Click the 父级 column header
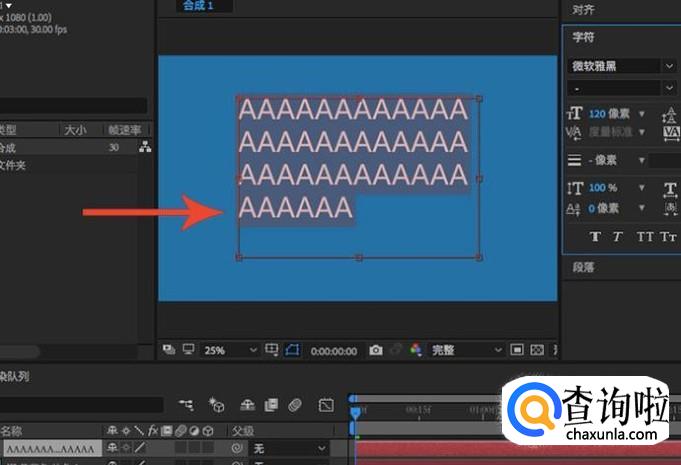The image size is (681, 465). 243,431
